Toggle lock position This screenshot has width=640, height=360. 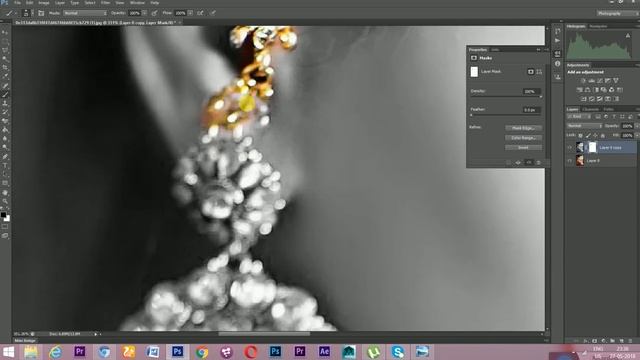[x=596, y=136]
